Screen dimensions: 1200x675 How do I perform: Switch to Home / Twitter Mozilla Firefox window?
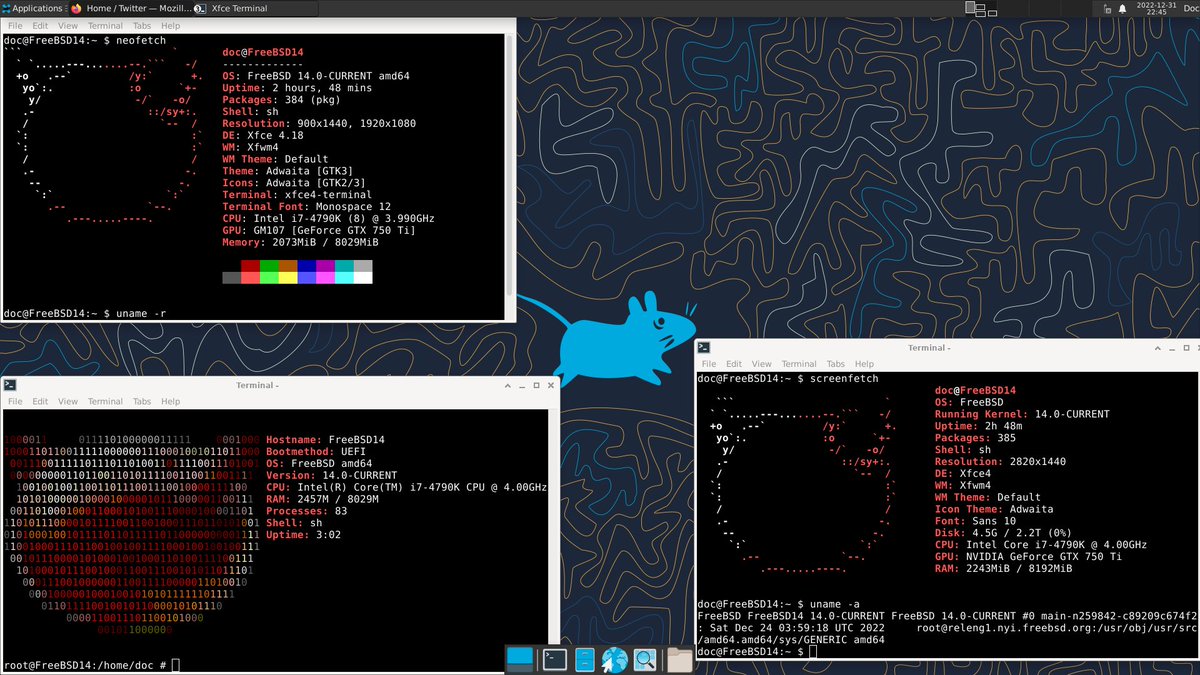pos(129,8)
